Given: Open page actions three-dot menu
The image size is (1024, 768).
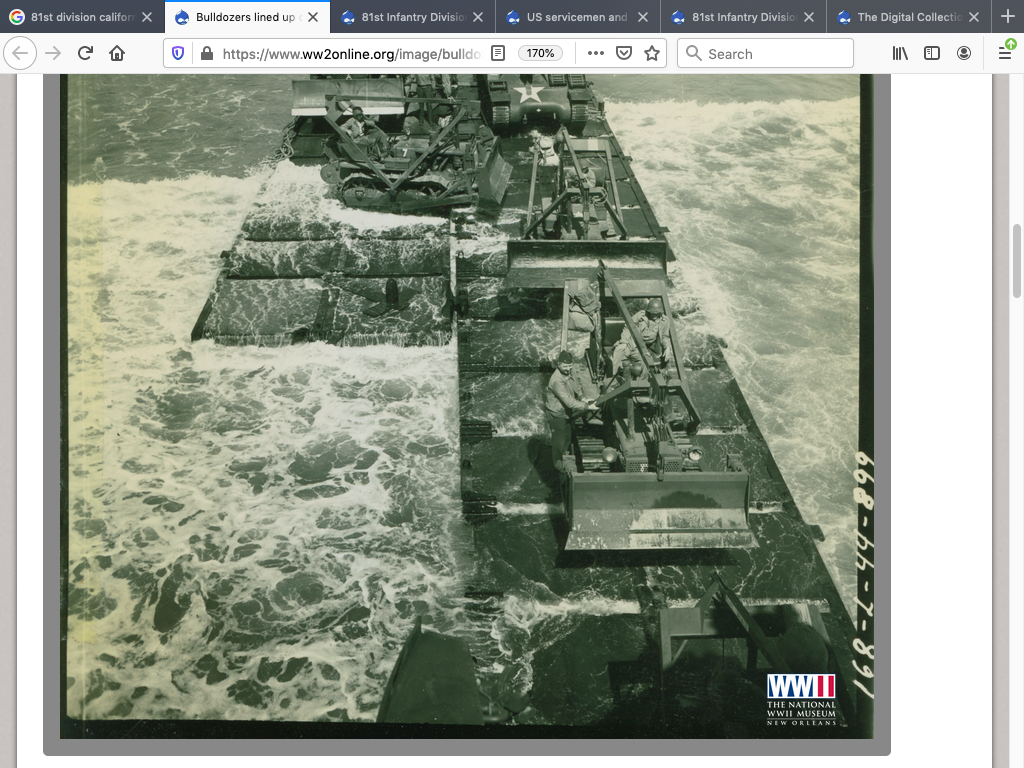Looking at the screenshot, I should [596, 54].
